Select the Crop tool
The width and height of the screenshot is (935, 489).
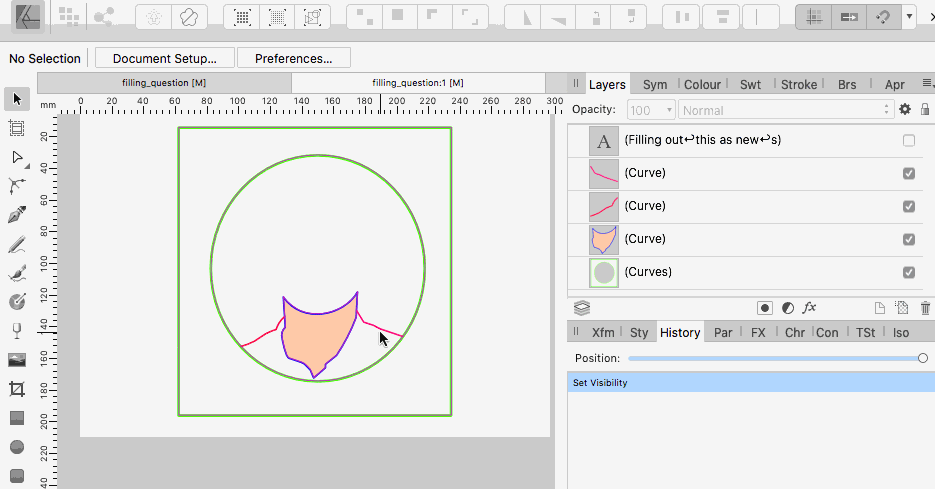16,389
